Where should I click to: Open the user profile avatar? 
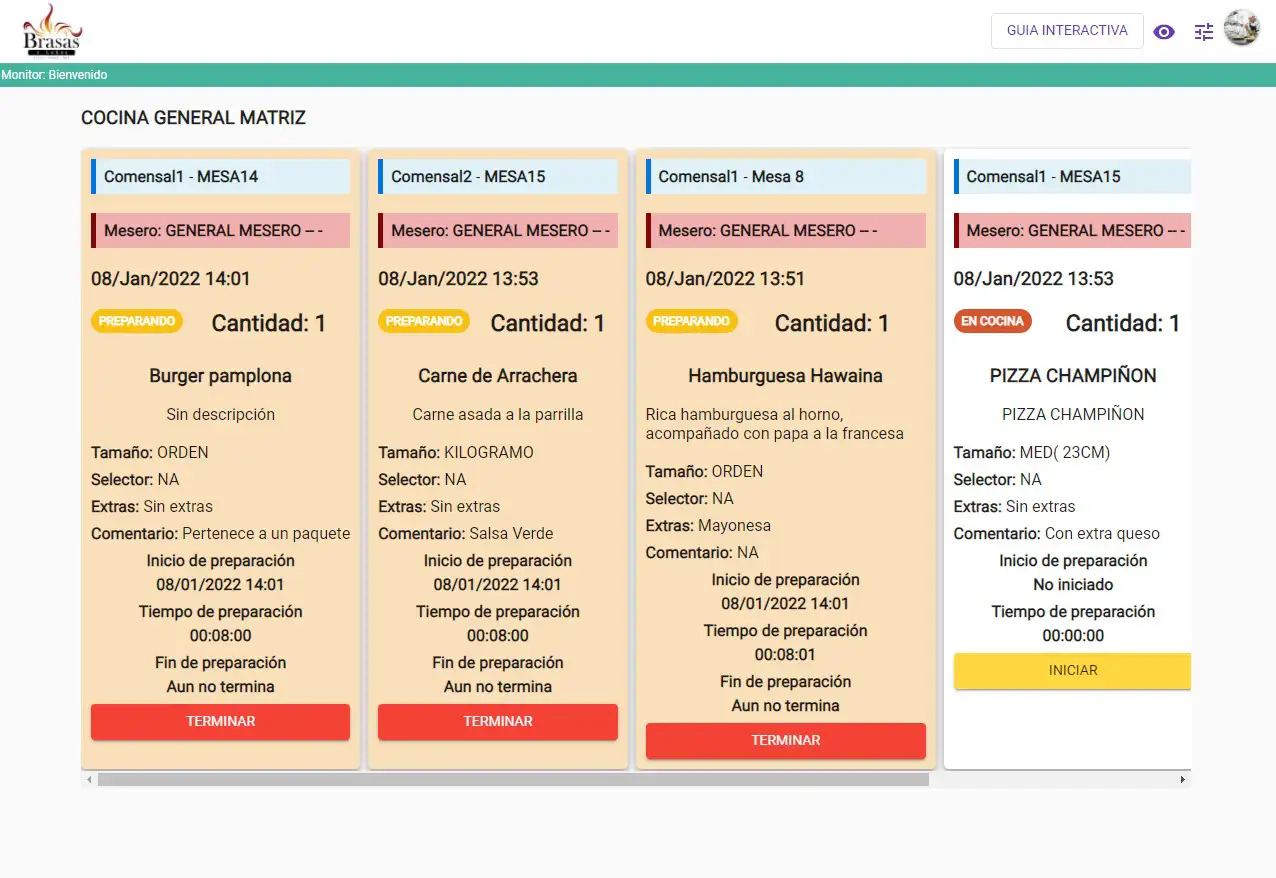click(x=1242, y=28)
